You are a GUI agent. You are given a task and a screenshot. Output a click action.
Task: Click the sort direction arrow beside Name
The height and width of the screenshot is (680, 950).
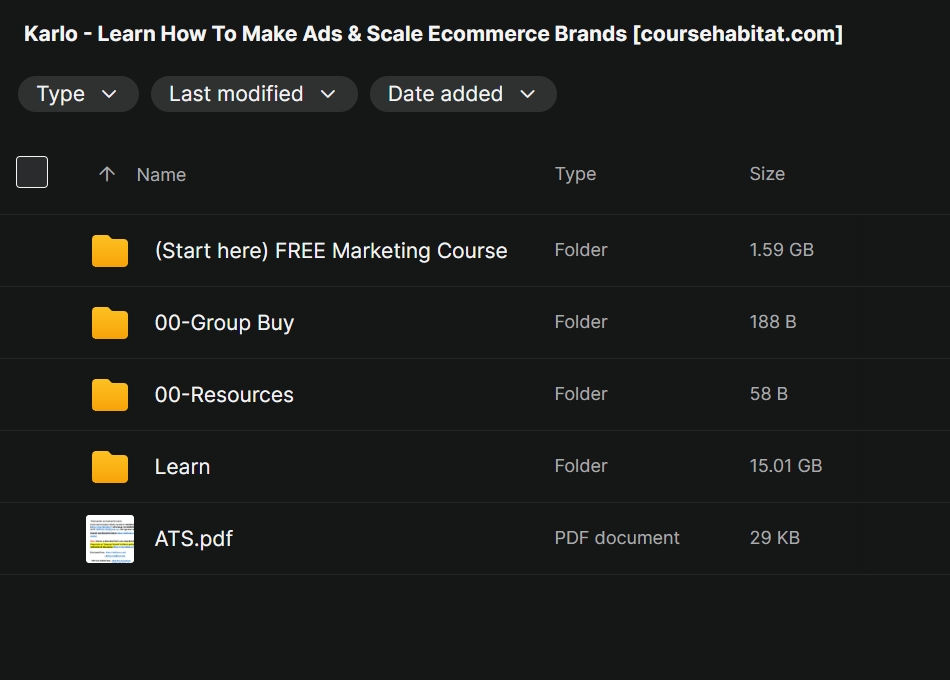pos(107,174)
